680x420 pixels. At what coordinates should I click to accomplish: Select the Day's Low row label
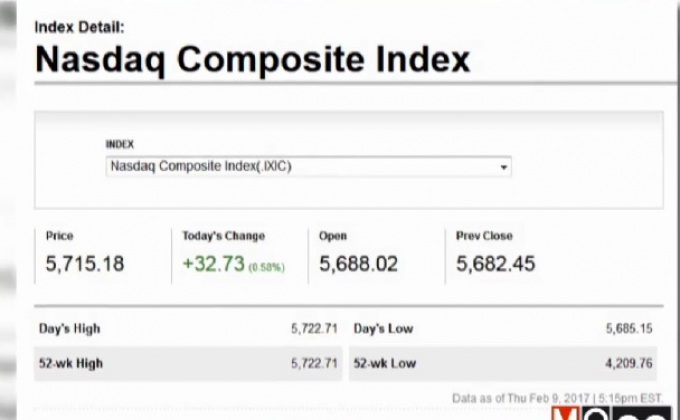tap(382, 329)
